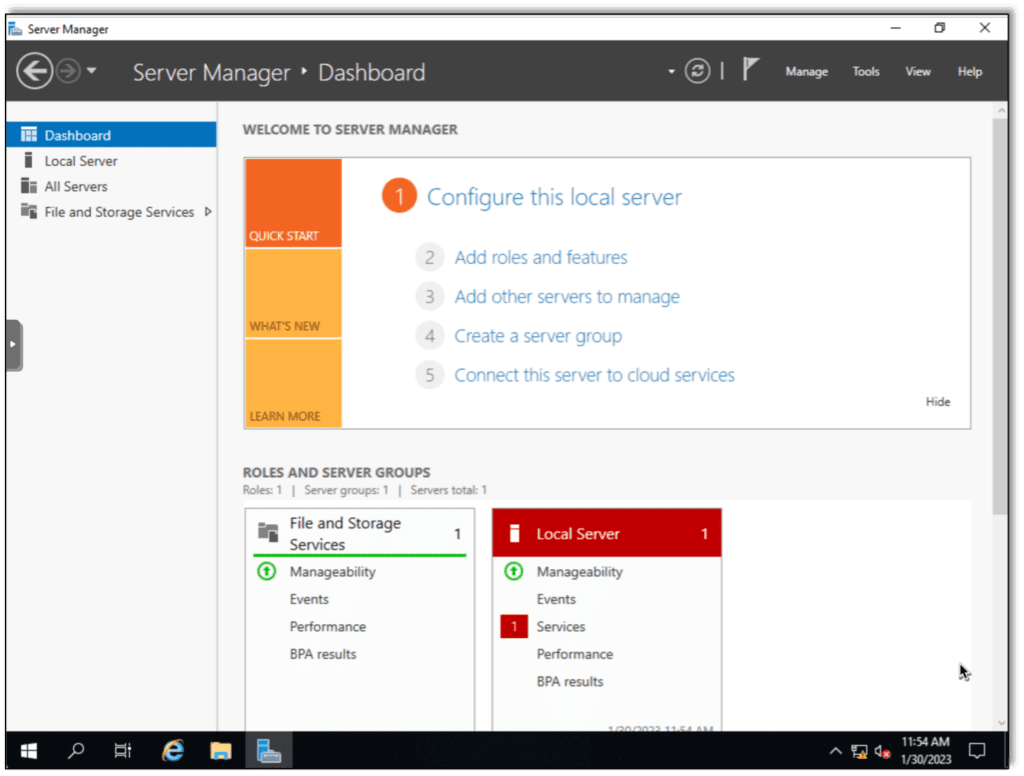The image size is (1024, 776).
Task: Click the Refresh icon in the toolbar
Action: [697, 71]
